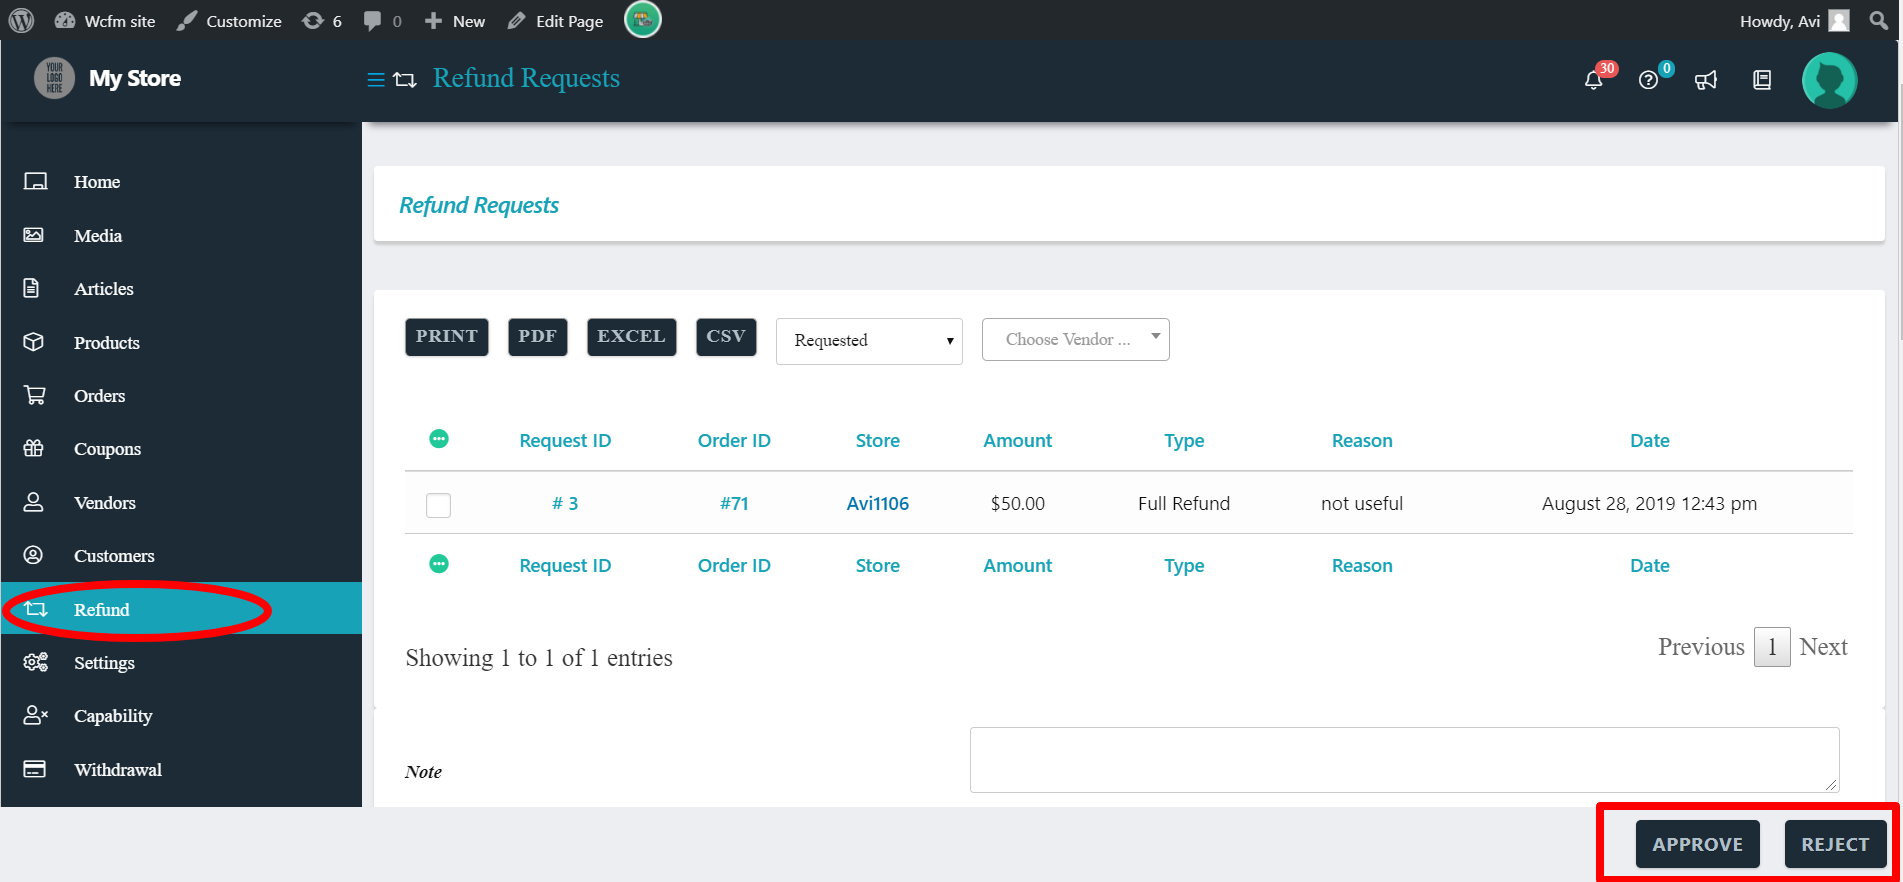This screenshot has height=882, width=1903.
Task: Click the PRINT button
Action: [447, 337]
